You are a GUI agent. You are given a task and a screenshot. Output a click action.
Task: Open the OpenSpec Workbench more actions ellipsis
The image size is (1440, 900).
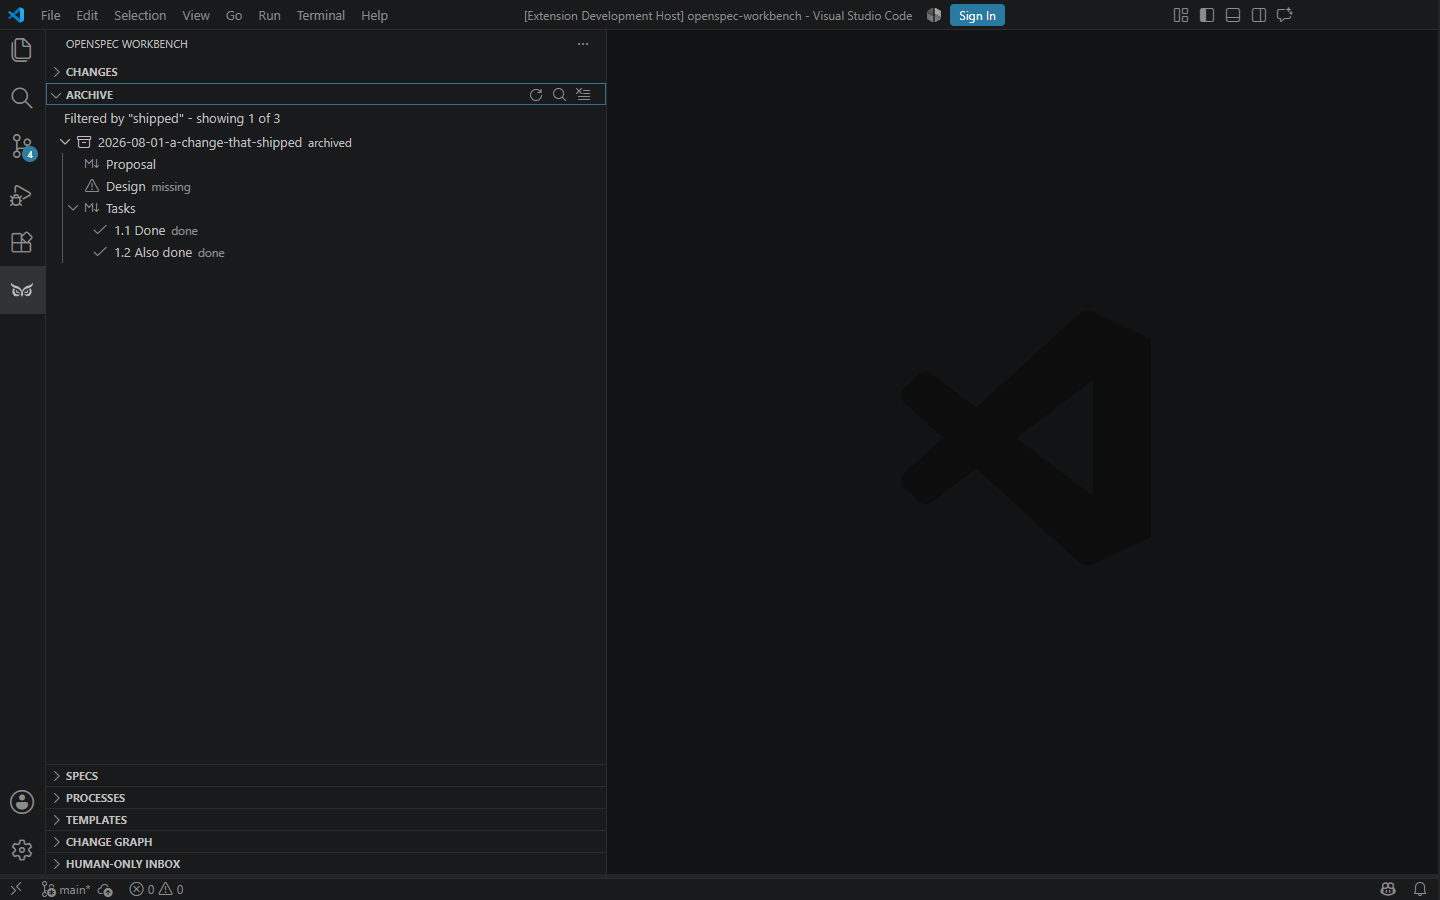[x=583, y=44]
